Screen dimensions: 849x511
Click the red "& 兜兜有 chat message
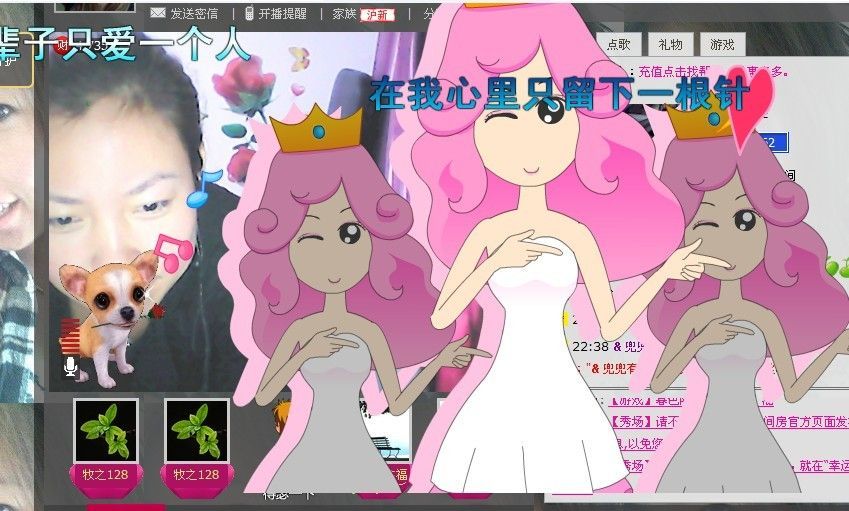(612, 369)
